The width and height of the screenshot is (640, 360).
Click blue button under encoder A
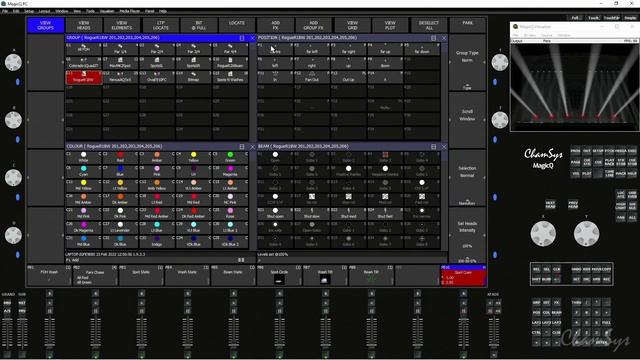click(18, 82)
